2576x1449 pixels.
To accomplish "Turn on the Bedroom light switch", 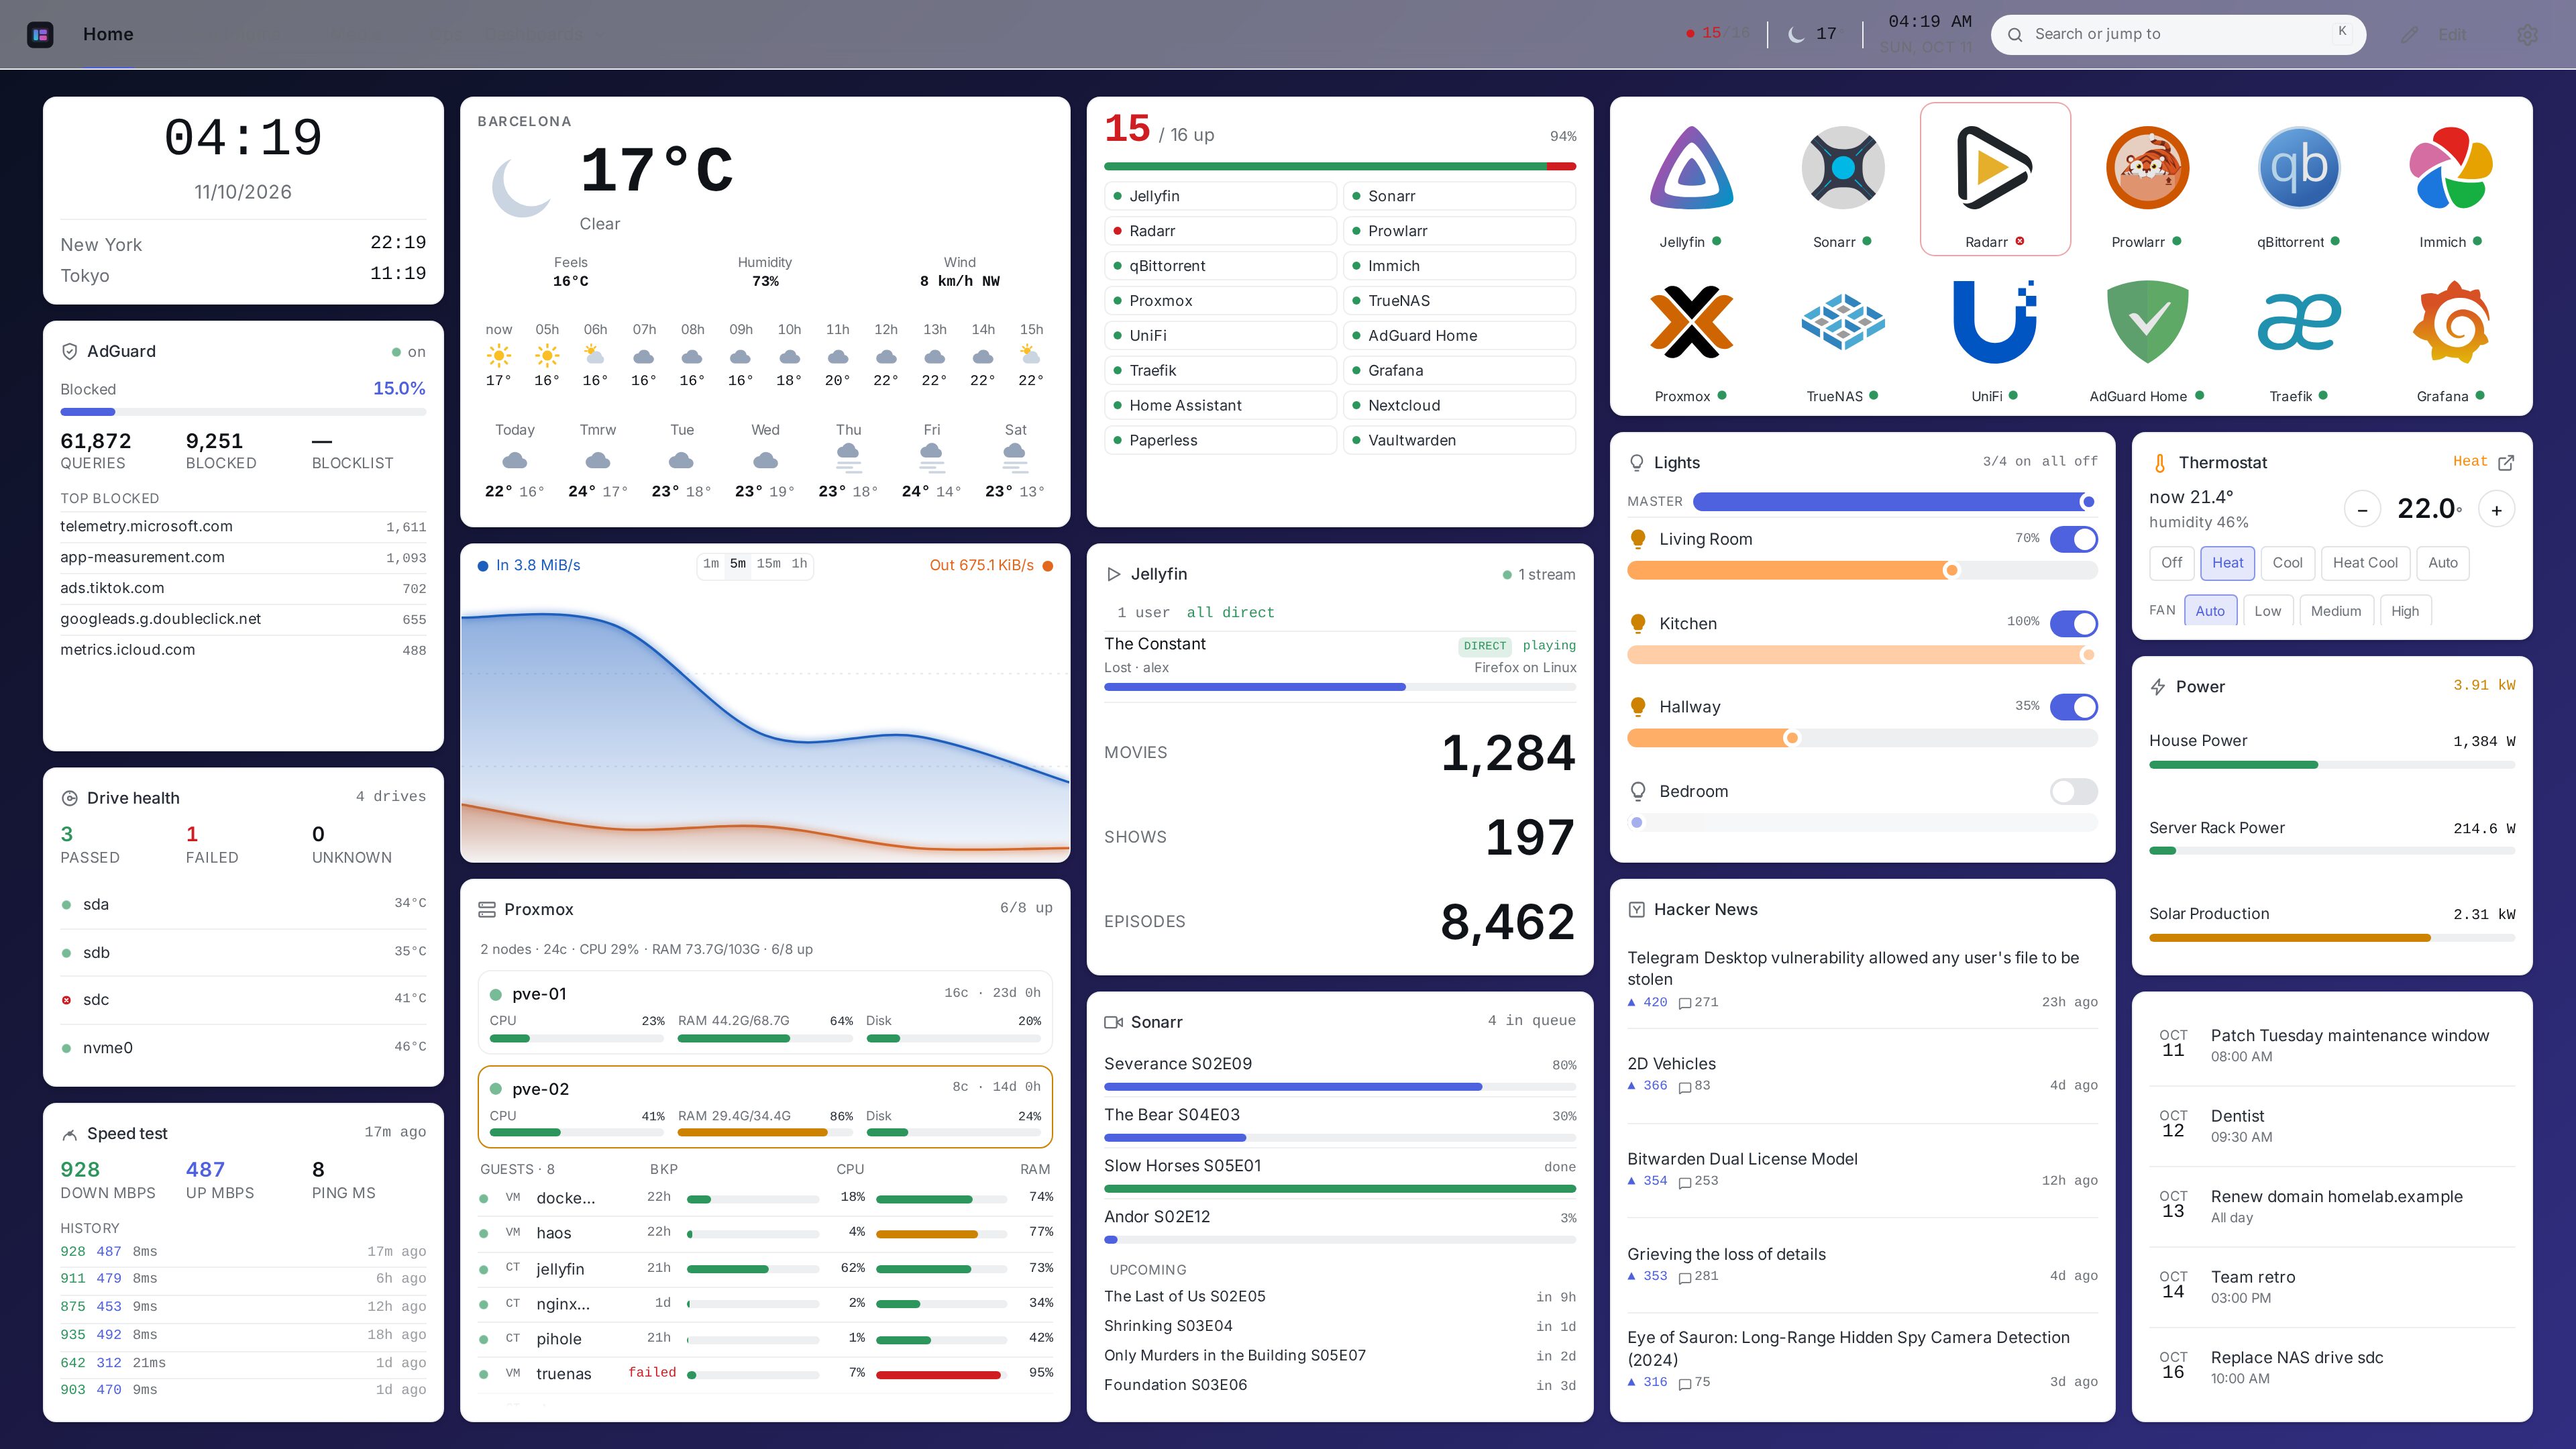I will (x=2073, y=791).
